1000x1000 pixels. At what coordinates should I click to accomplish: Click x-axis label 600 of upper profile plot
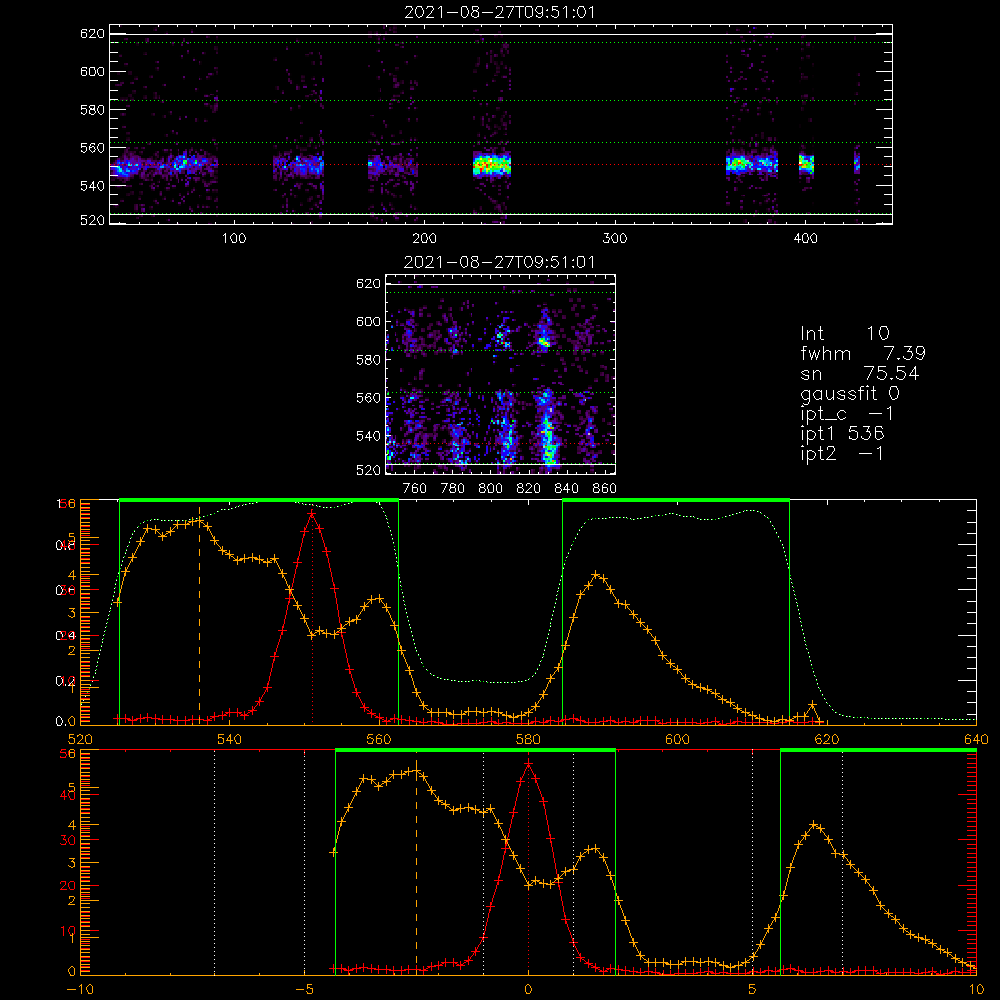(677, 739)
